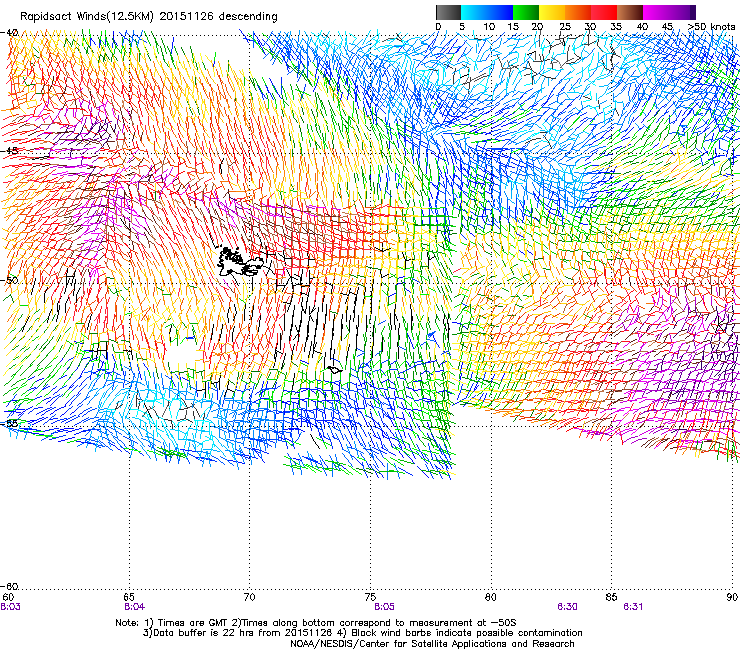Click the purple time label 8:03

[x=10, y=607]
